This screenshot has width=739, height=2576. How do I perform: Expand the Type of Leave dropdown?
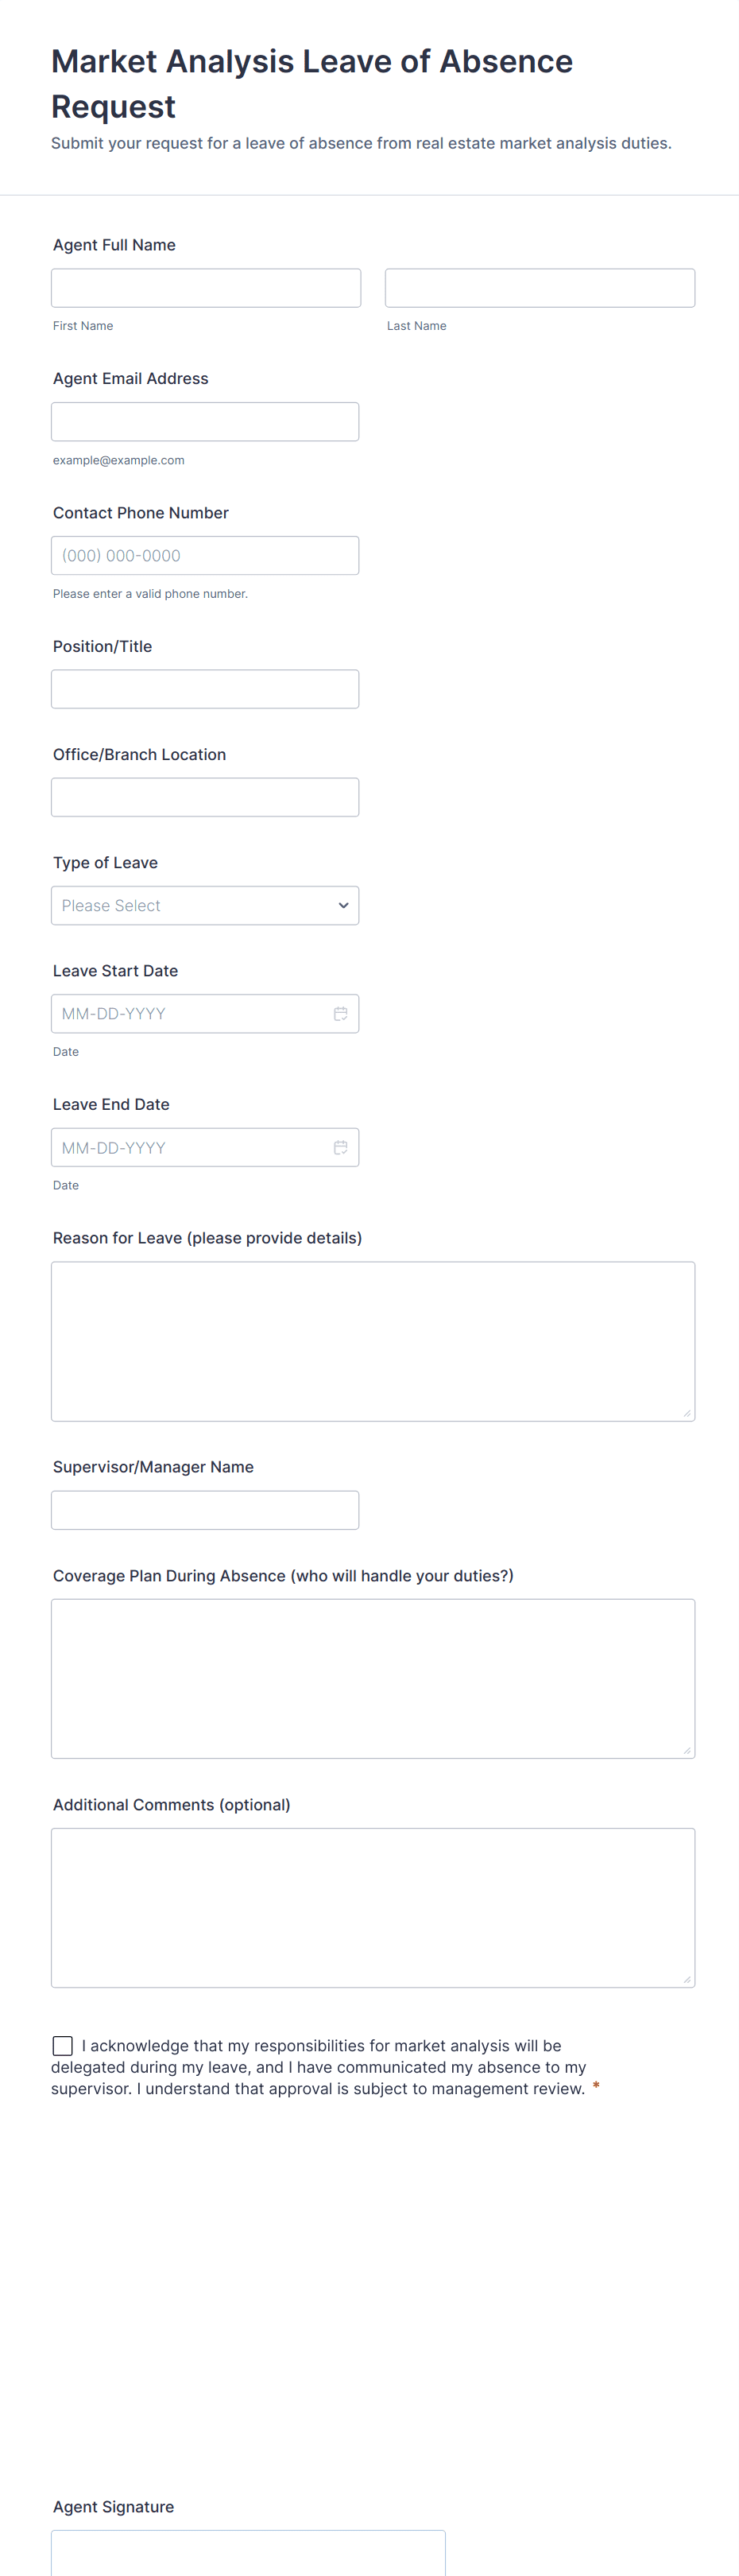coord(204,905)
